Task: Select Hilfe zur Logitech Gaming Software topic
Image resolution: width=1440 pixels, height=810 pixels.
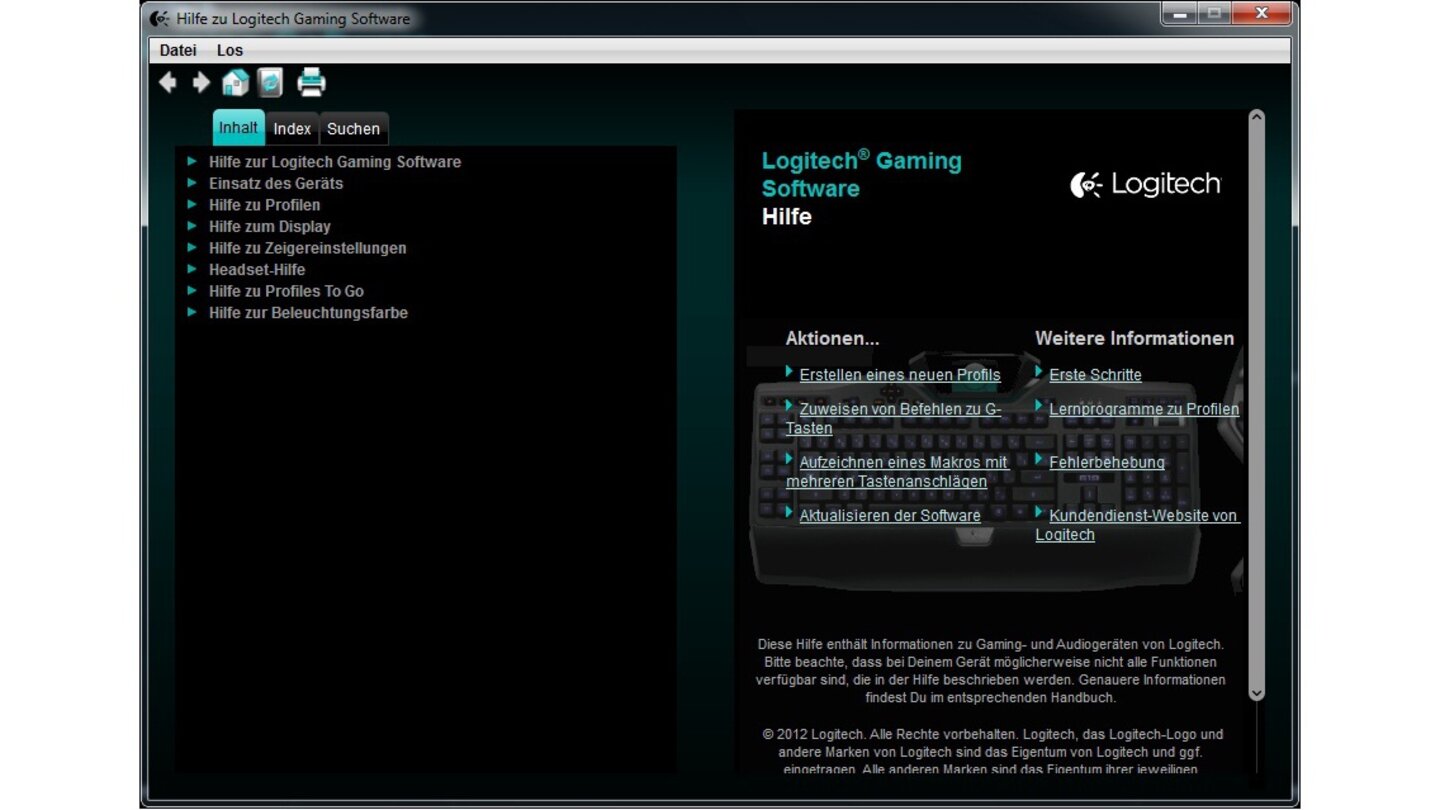Action: point(335,162)
